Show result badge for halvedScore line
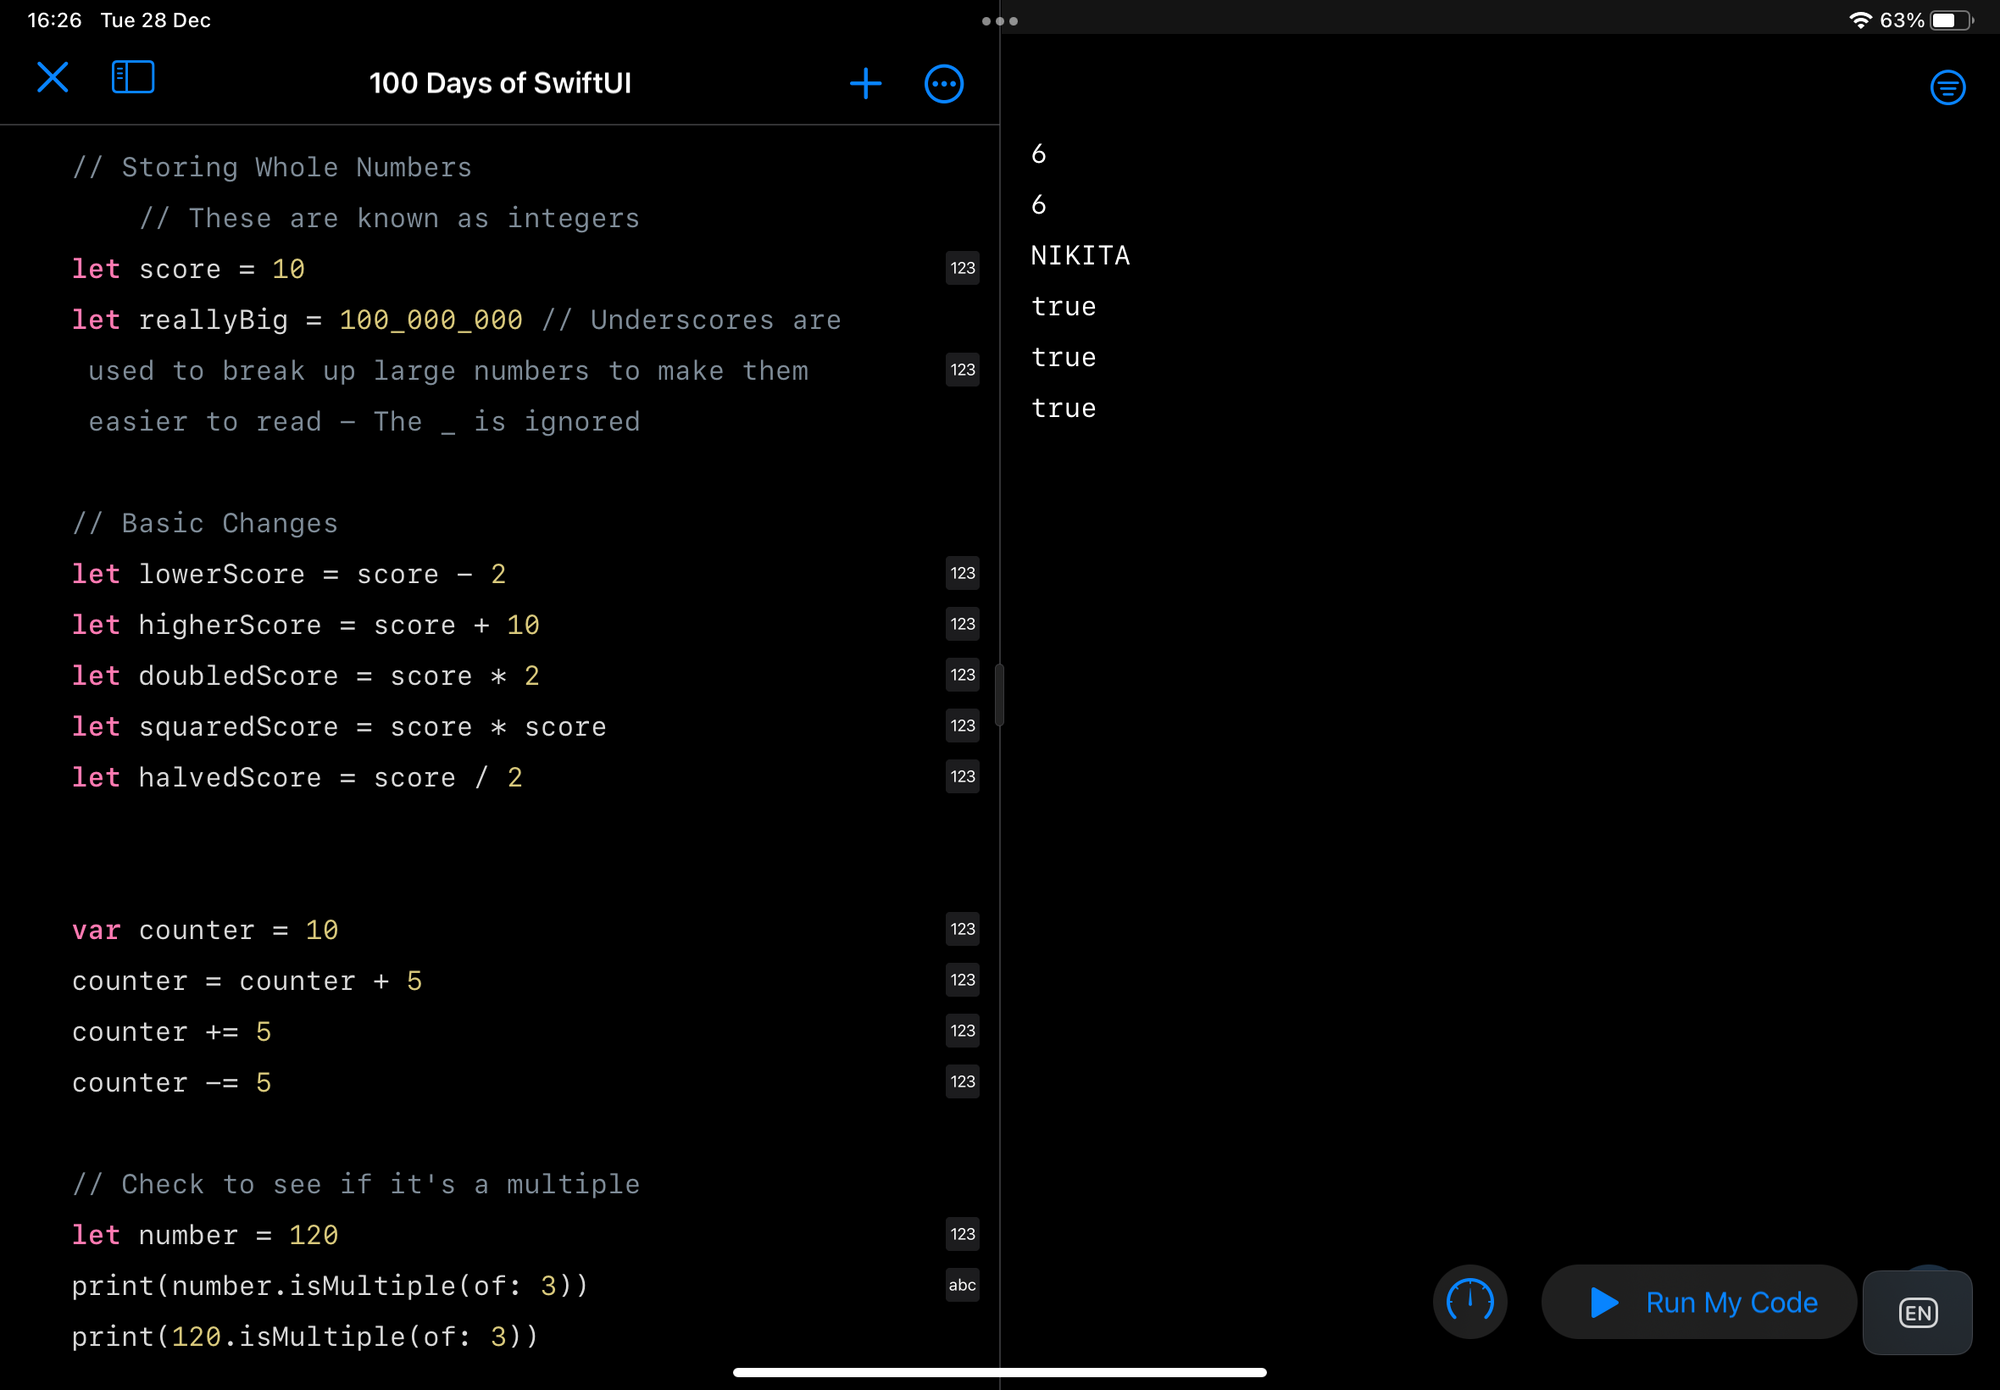The height and width of the screenshot is (1390, 2000). [x=963, y=777]
